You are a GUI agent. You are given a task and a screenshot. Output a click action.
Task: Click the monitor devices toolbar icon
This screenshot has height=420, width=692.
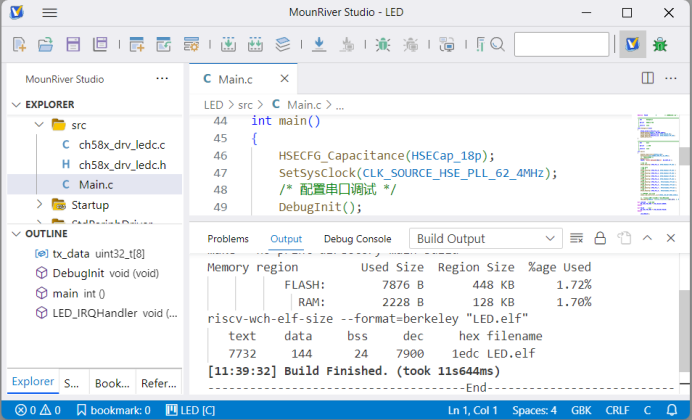[x=447, y=44]
